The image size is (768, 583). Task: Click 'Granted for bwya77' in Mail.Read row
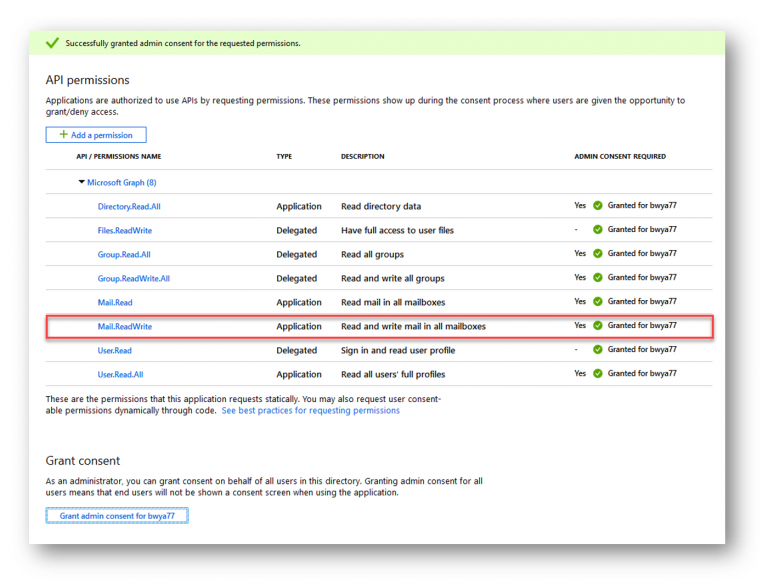click(642, 301)
